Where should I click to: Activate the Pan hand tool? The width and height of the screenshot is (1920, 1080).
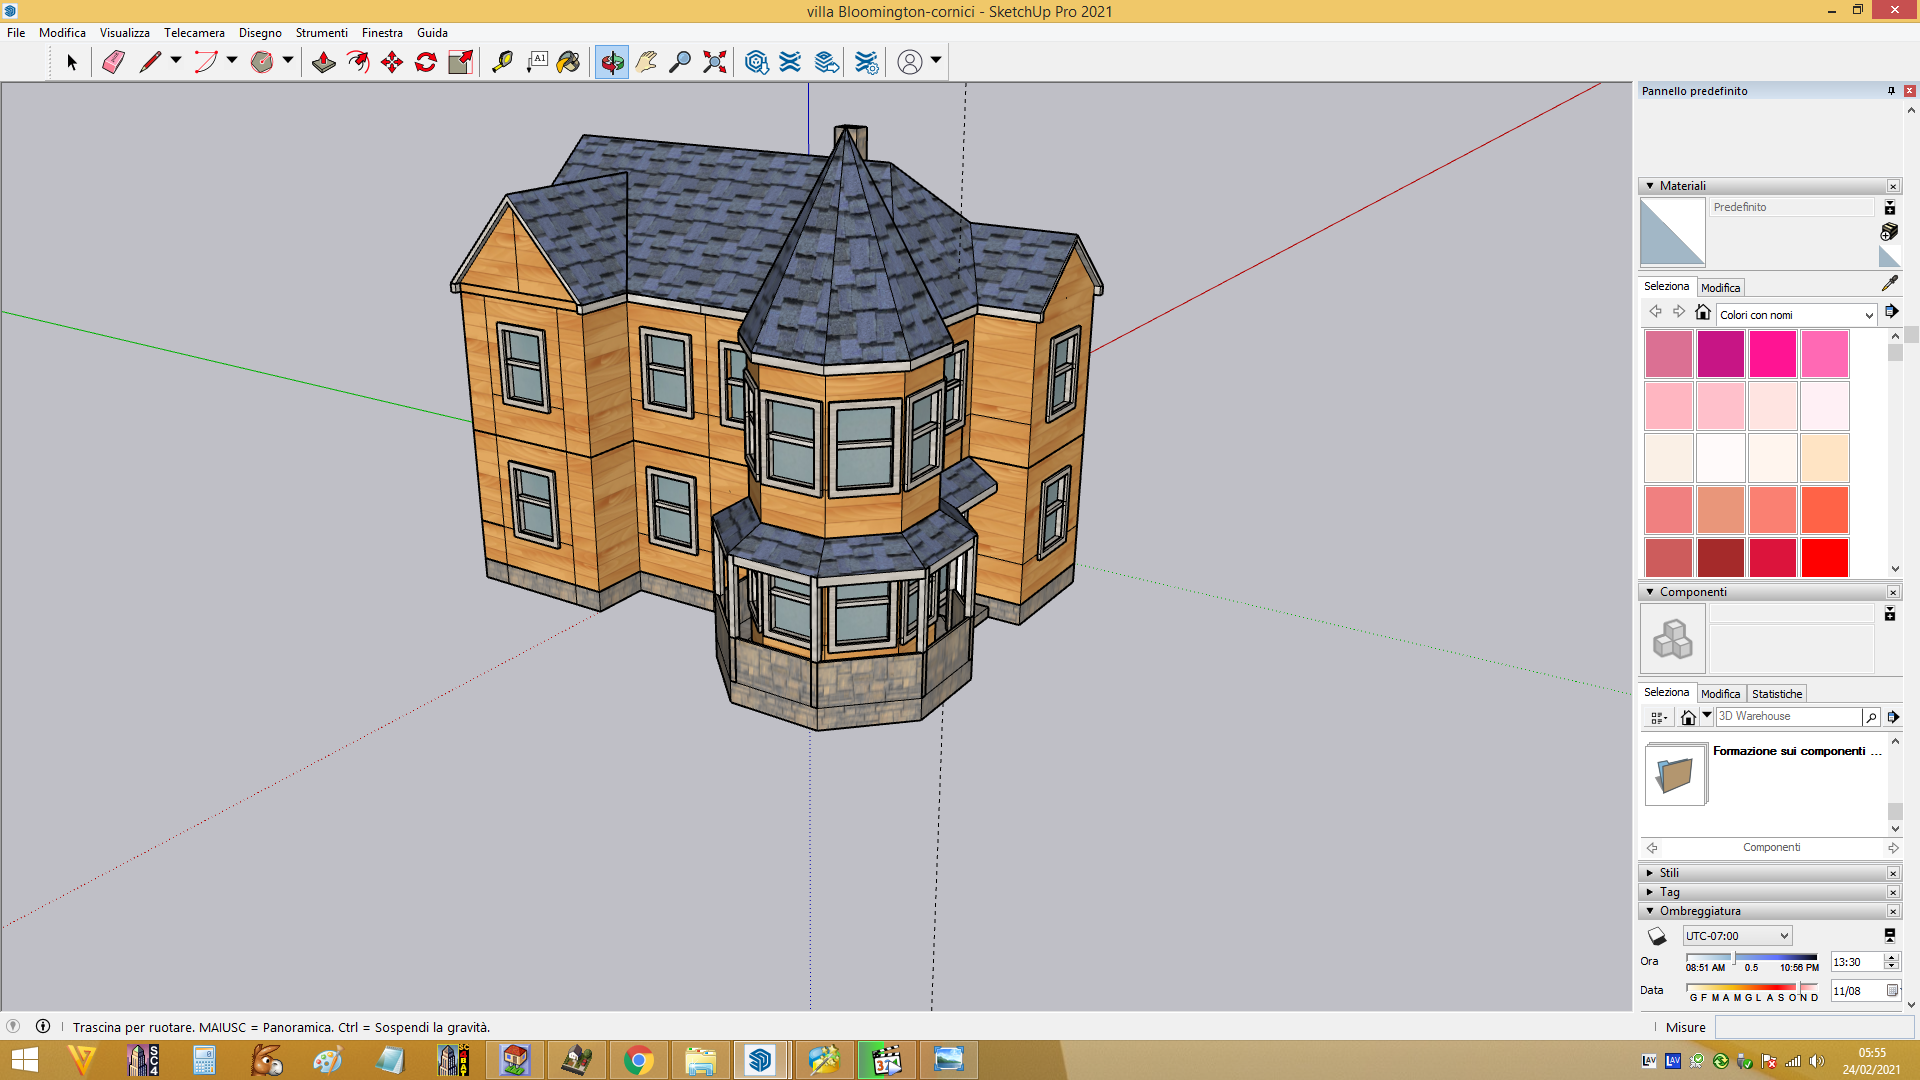[646, 62]
